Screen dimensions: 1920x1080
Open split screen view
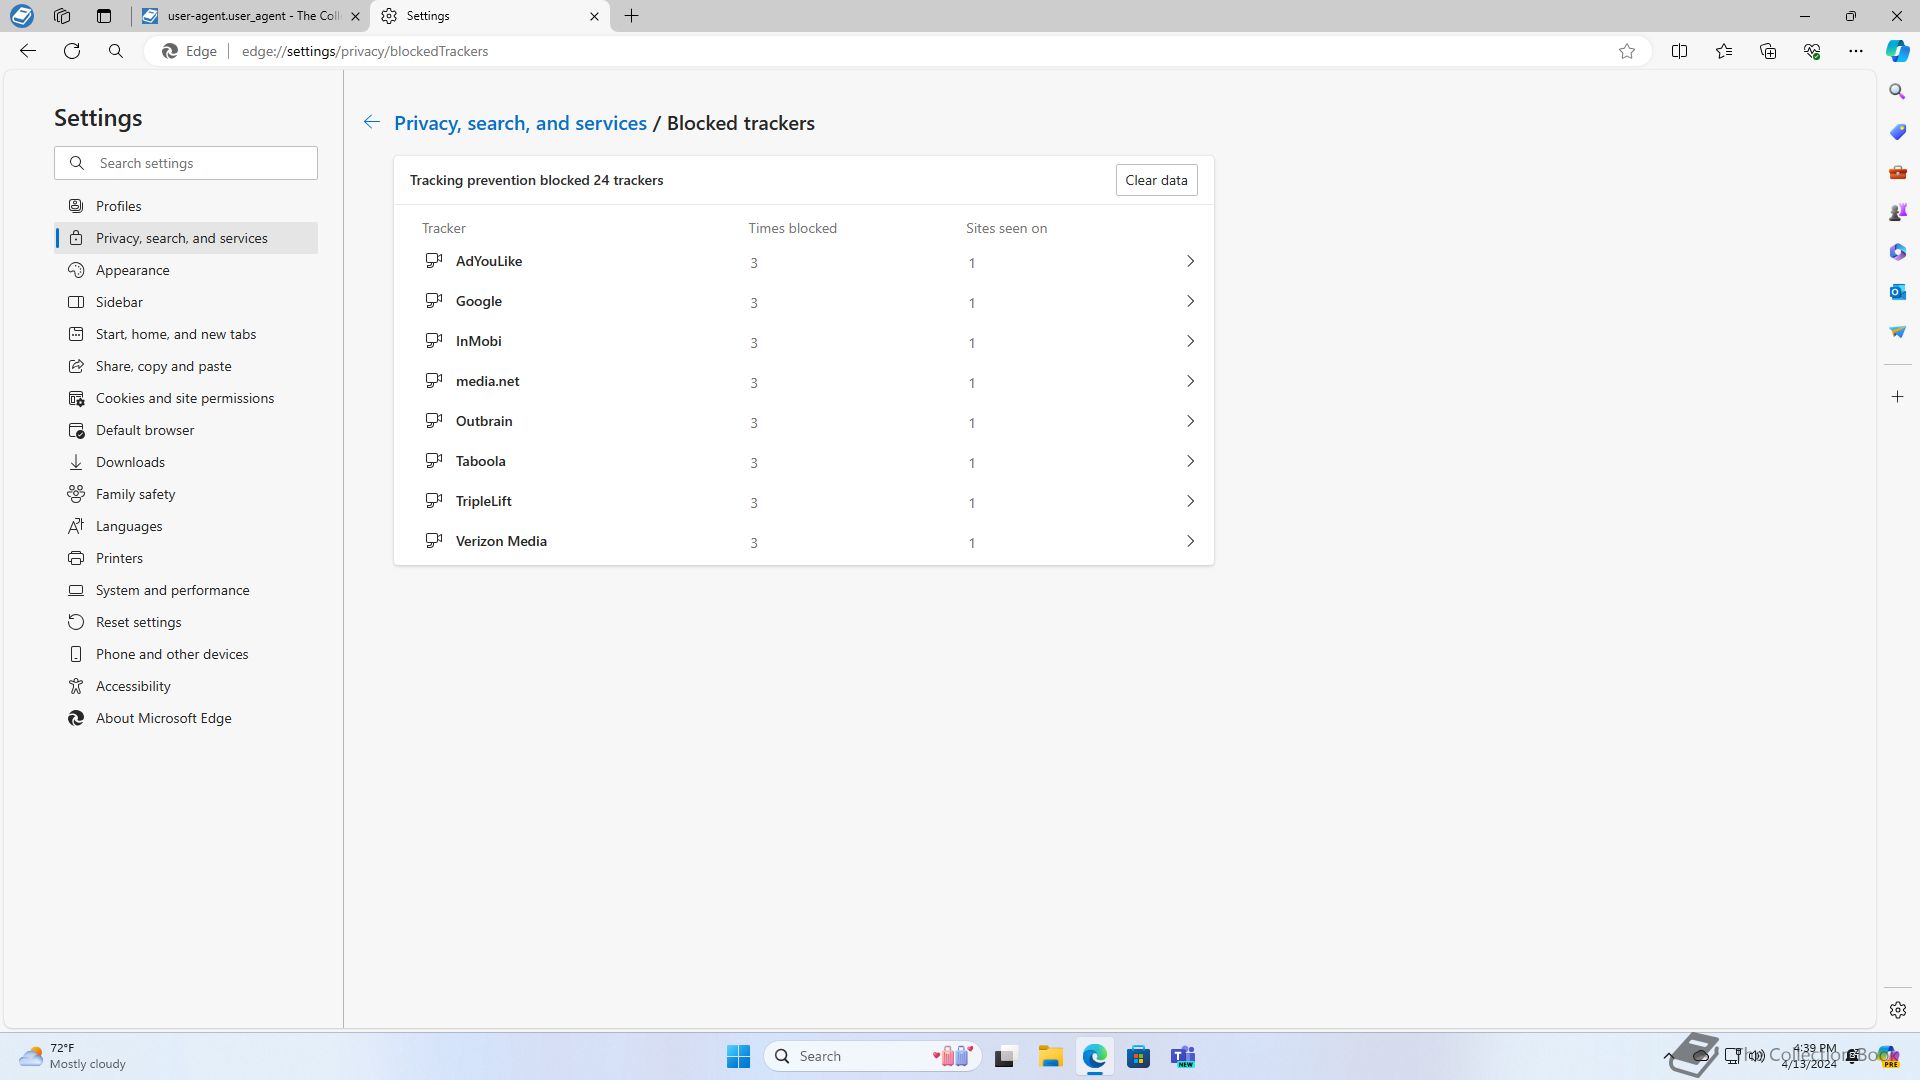[1680, 51]
